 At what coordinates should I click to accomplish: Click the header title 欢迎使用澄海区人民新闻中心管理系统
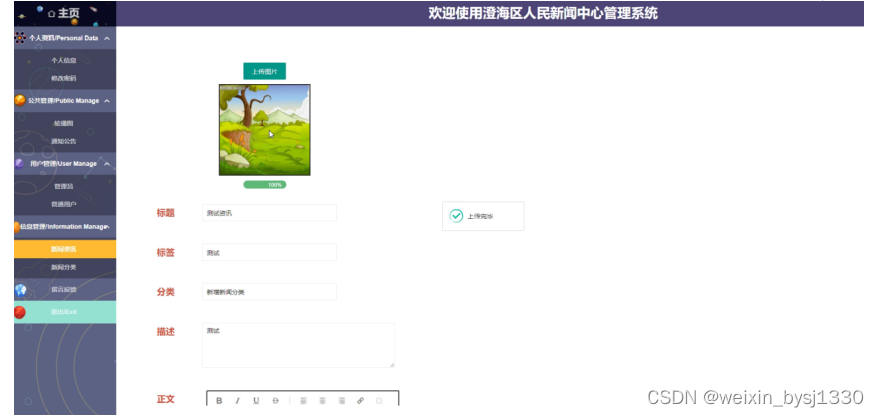(x=543, y=13)
